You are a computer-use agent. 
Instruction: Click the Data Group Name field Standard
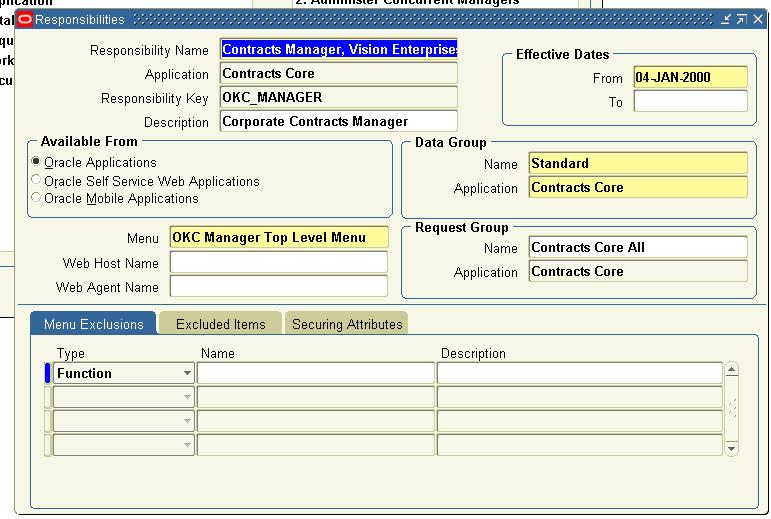coord(638,163)
